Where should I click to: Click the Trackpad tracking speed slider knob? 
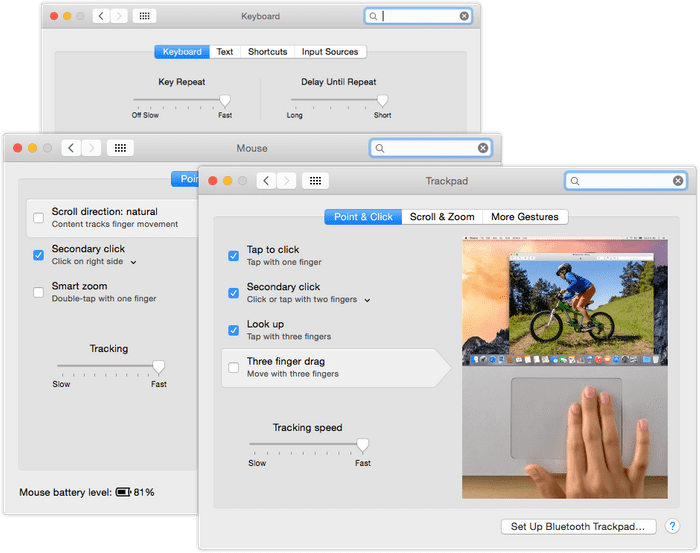(362, 445)
